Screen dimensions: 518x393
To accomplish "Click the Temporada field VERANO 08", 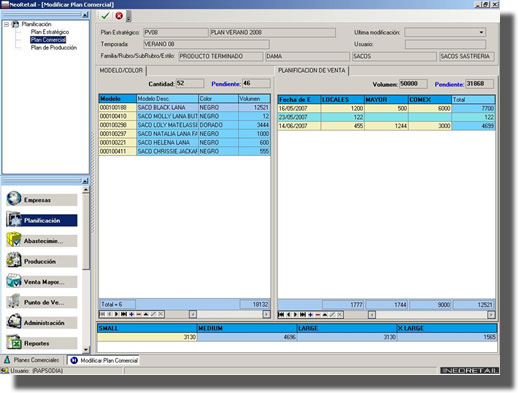I will click(206, 44).
